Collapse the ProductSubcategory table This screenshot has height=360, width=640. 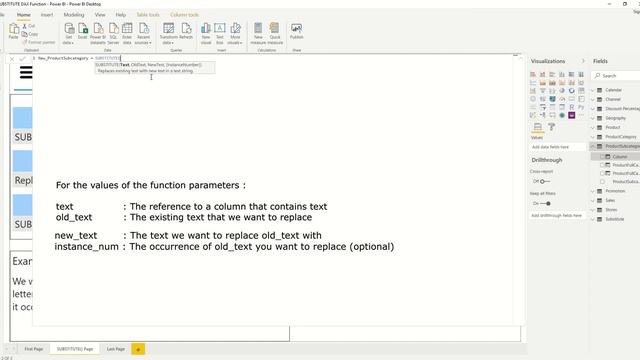593,146
